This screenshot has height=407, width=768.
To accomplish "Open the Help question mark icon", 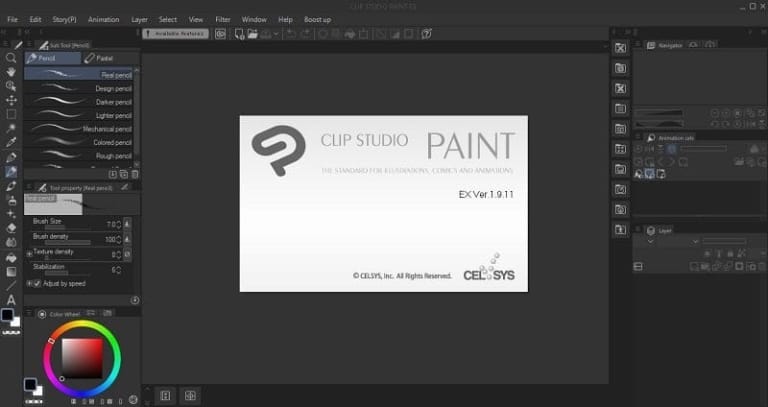I will [x=427, y=34].
